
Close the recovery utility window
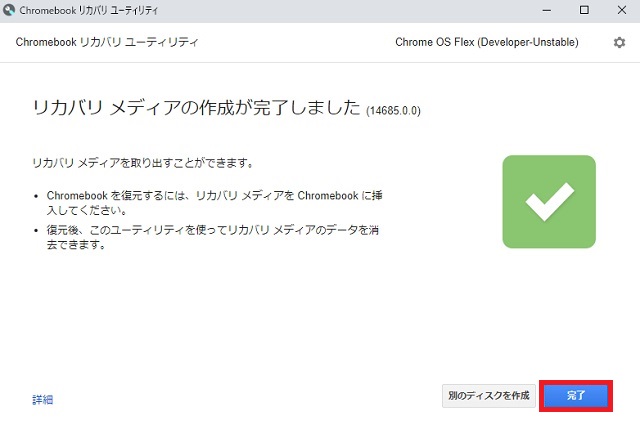[x=622, y=10]
